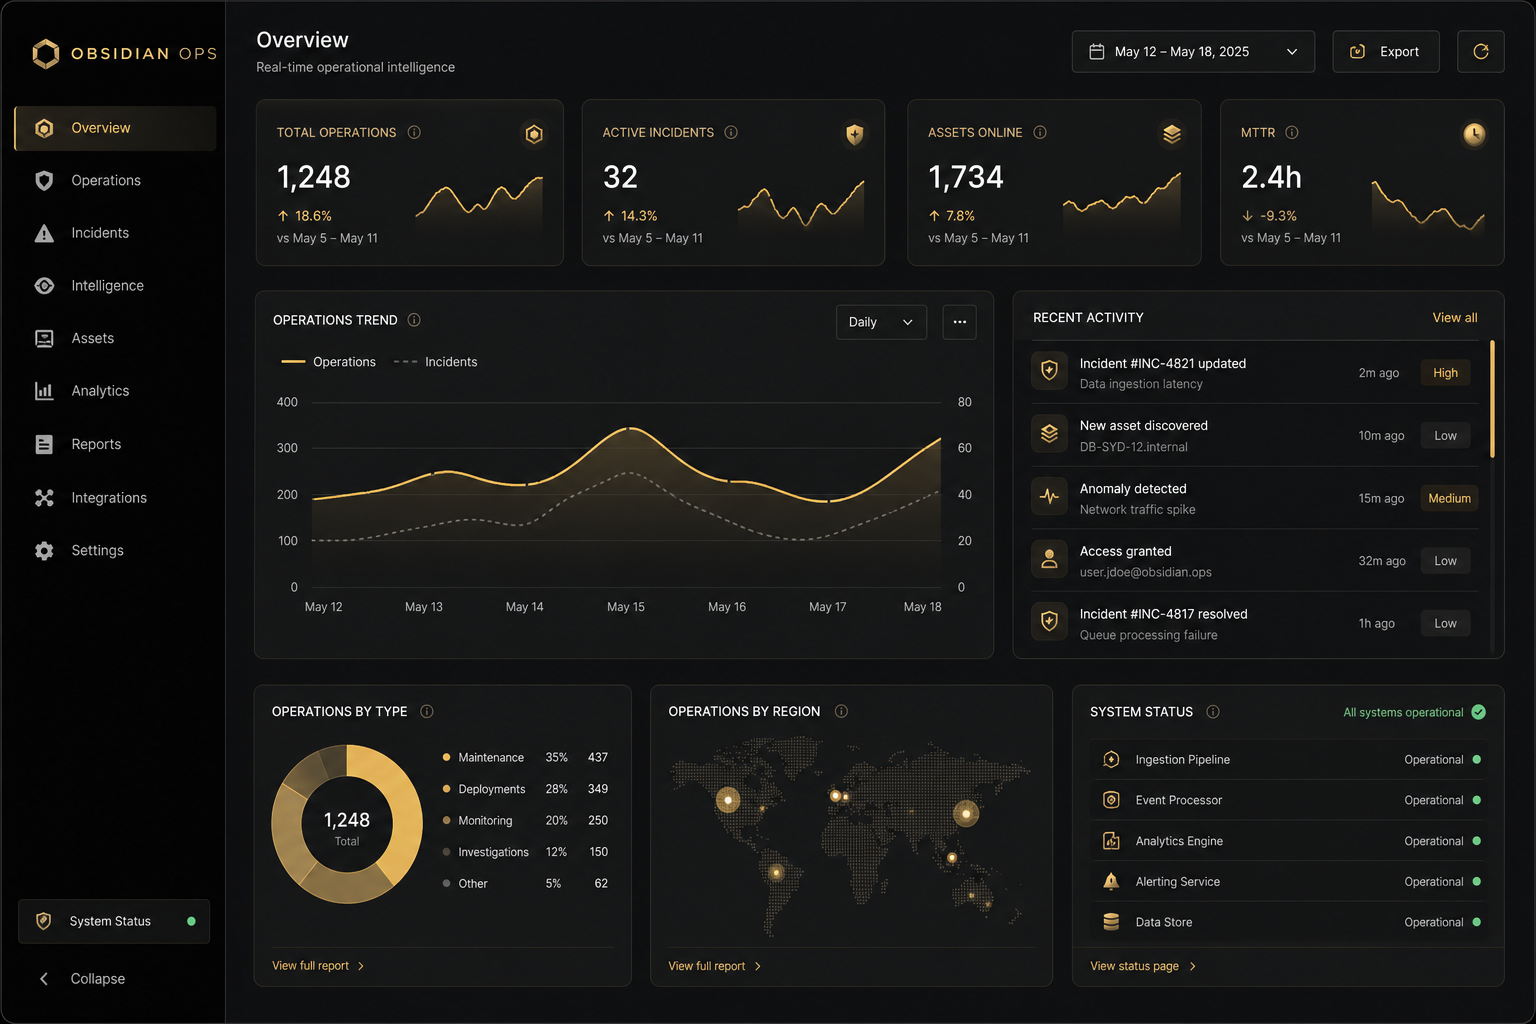Click the System Status sidebar button
The width and height of the screenshot is (1536, 1024).
114,921
